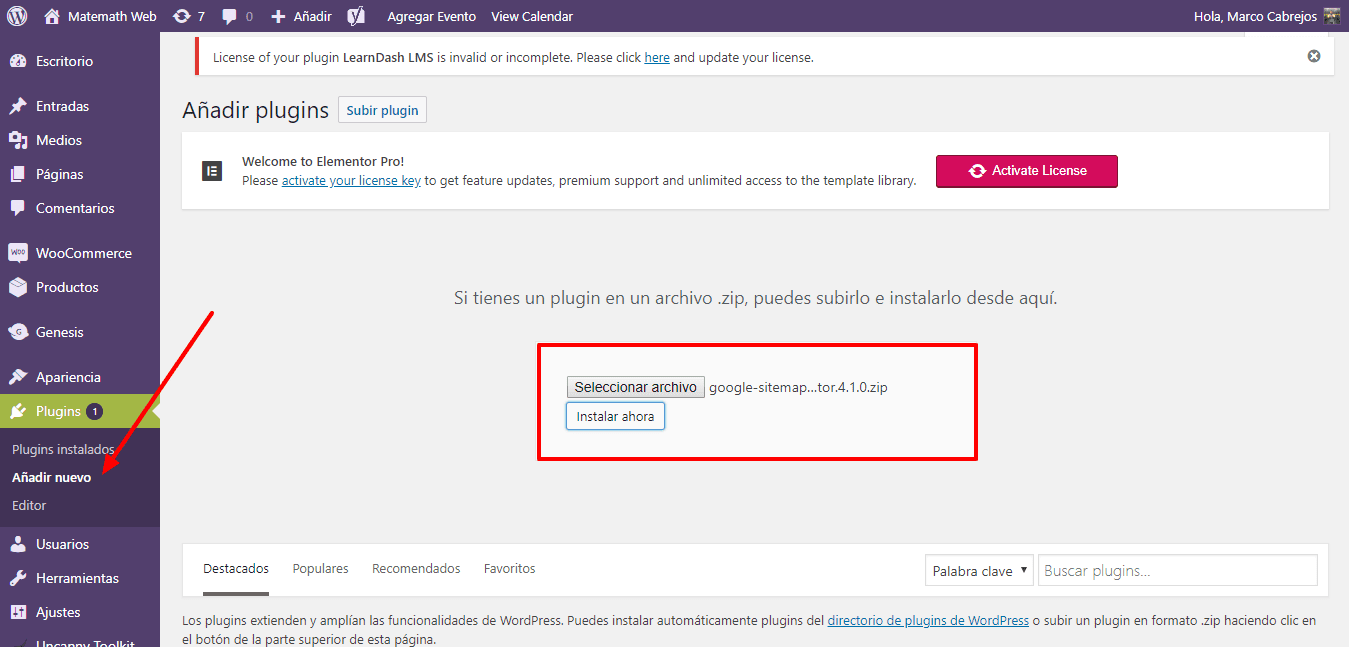
Task: Click the Genesis icon in sidebar
Action: click(x=18, y=332)
